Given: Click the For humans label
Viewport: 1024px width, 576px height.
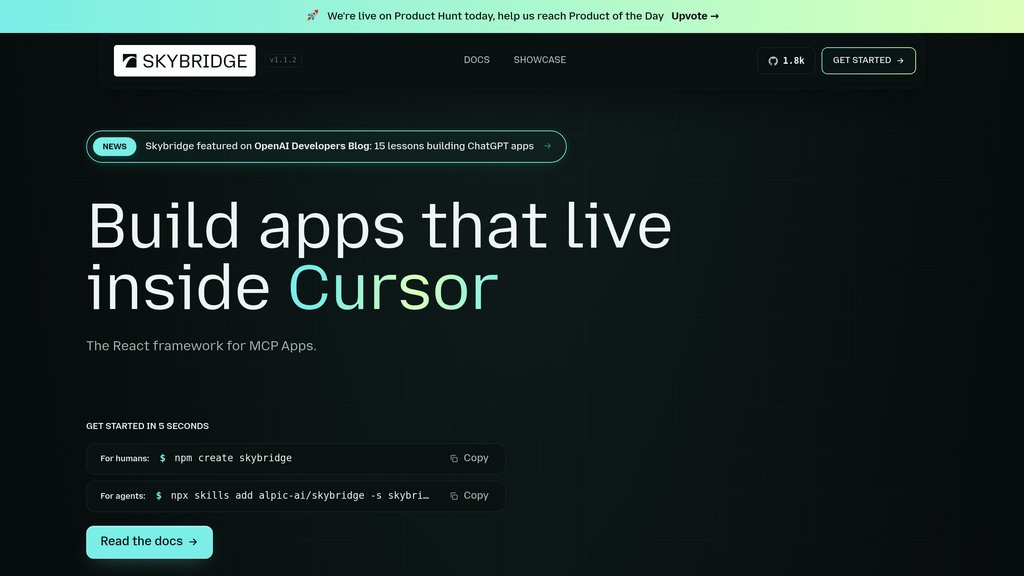Looking at the screenshot, I should (125, 458).
